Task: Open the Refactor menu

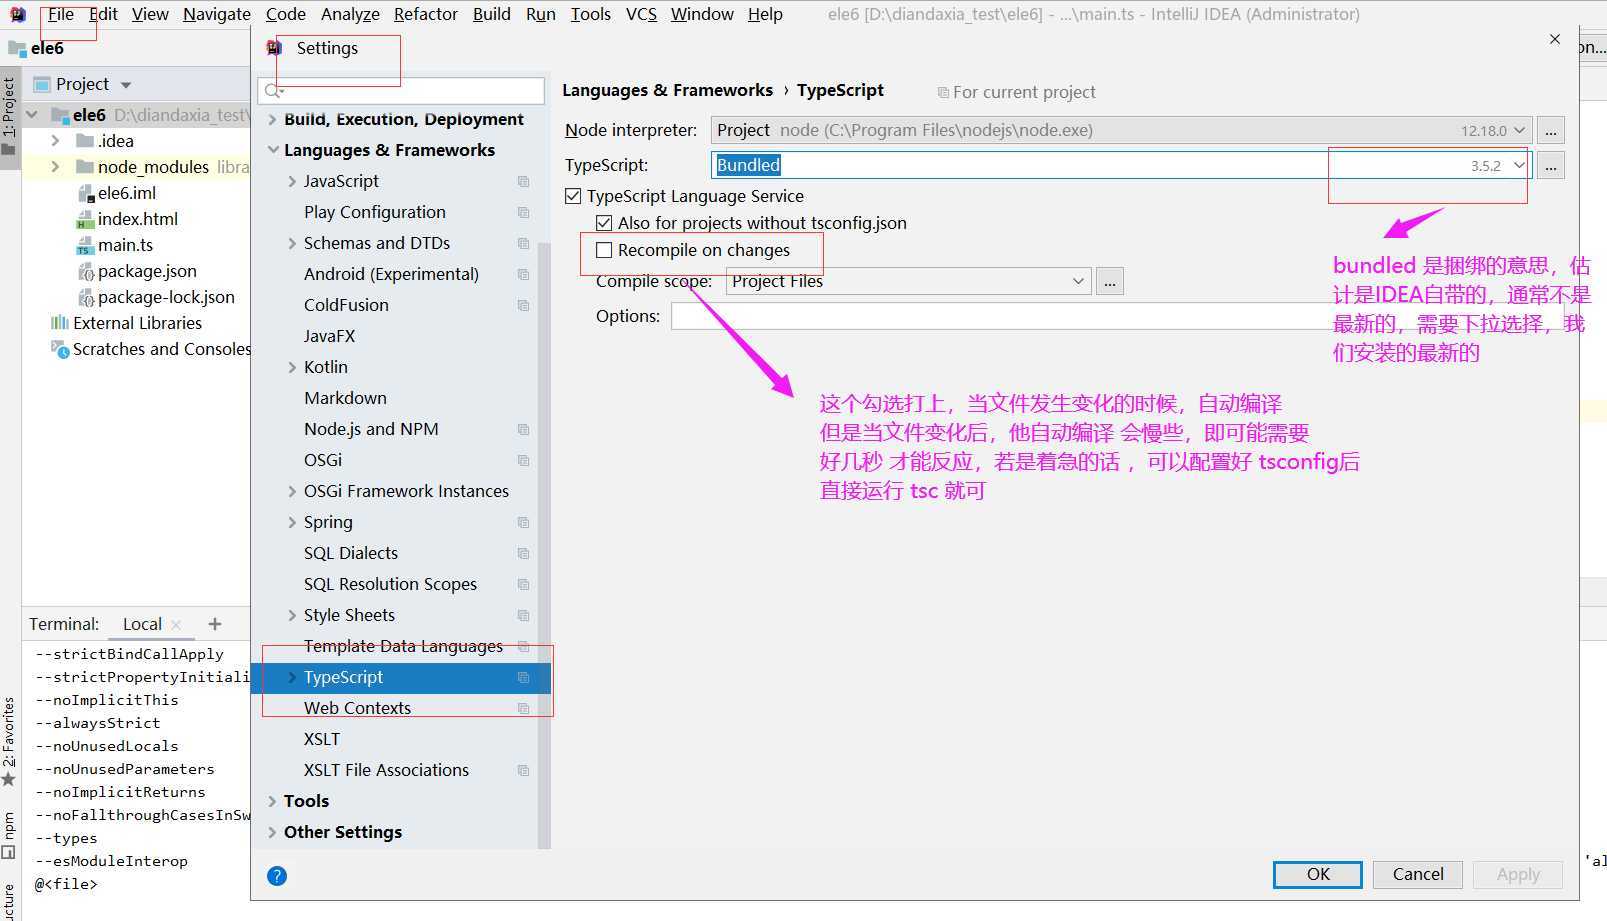Action: click(x=426, y=14)
